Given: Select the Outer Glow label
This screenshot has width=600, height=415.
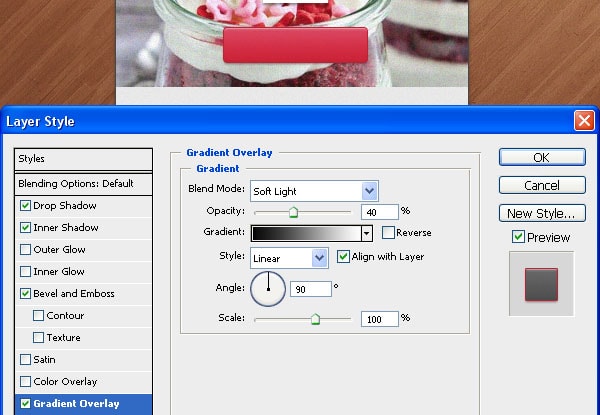Looking at the screenshot, I should point(59,249).
